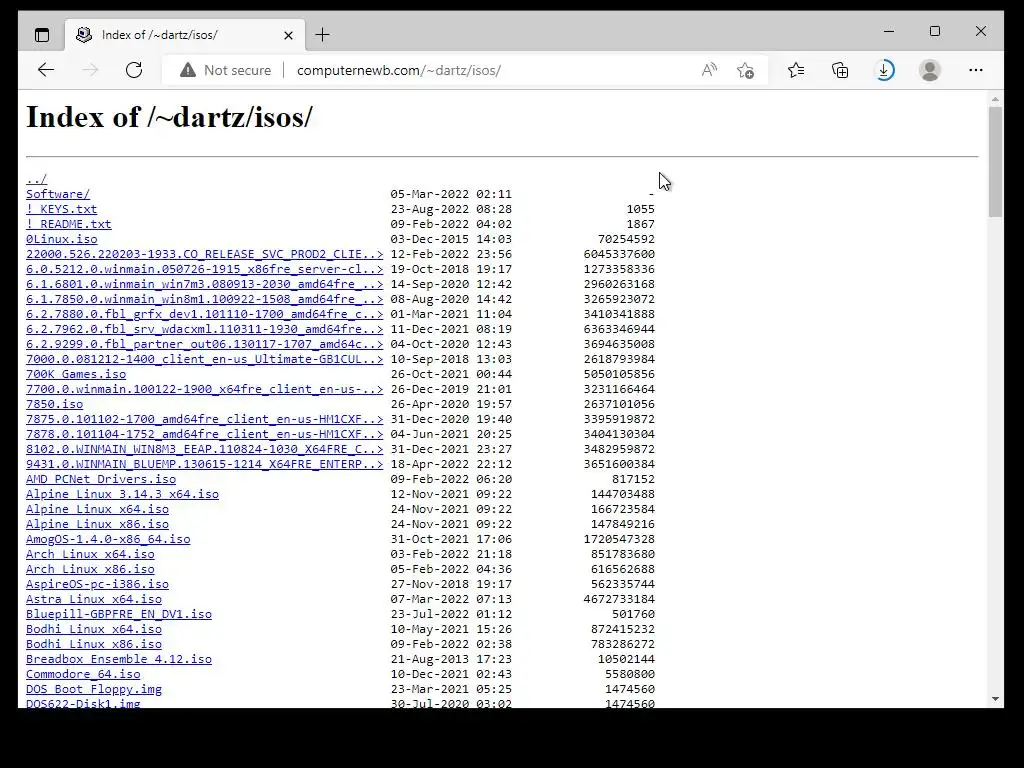Viewport: 1024px width, 768px height.
Task: Open the !_KEYS.txt file
Action: coord(61,209)
